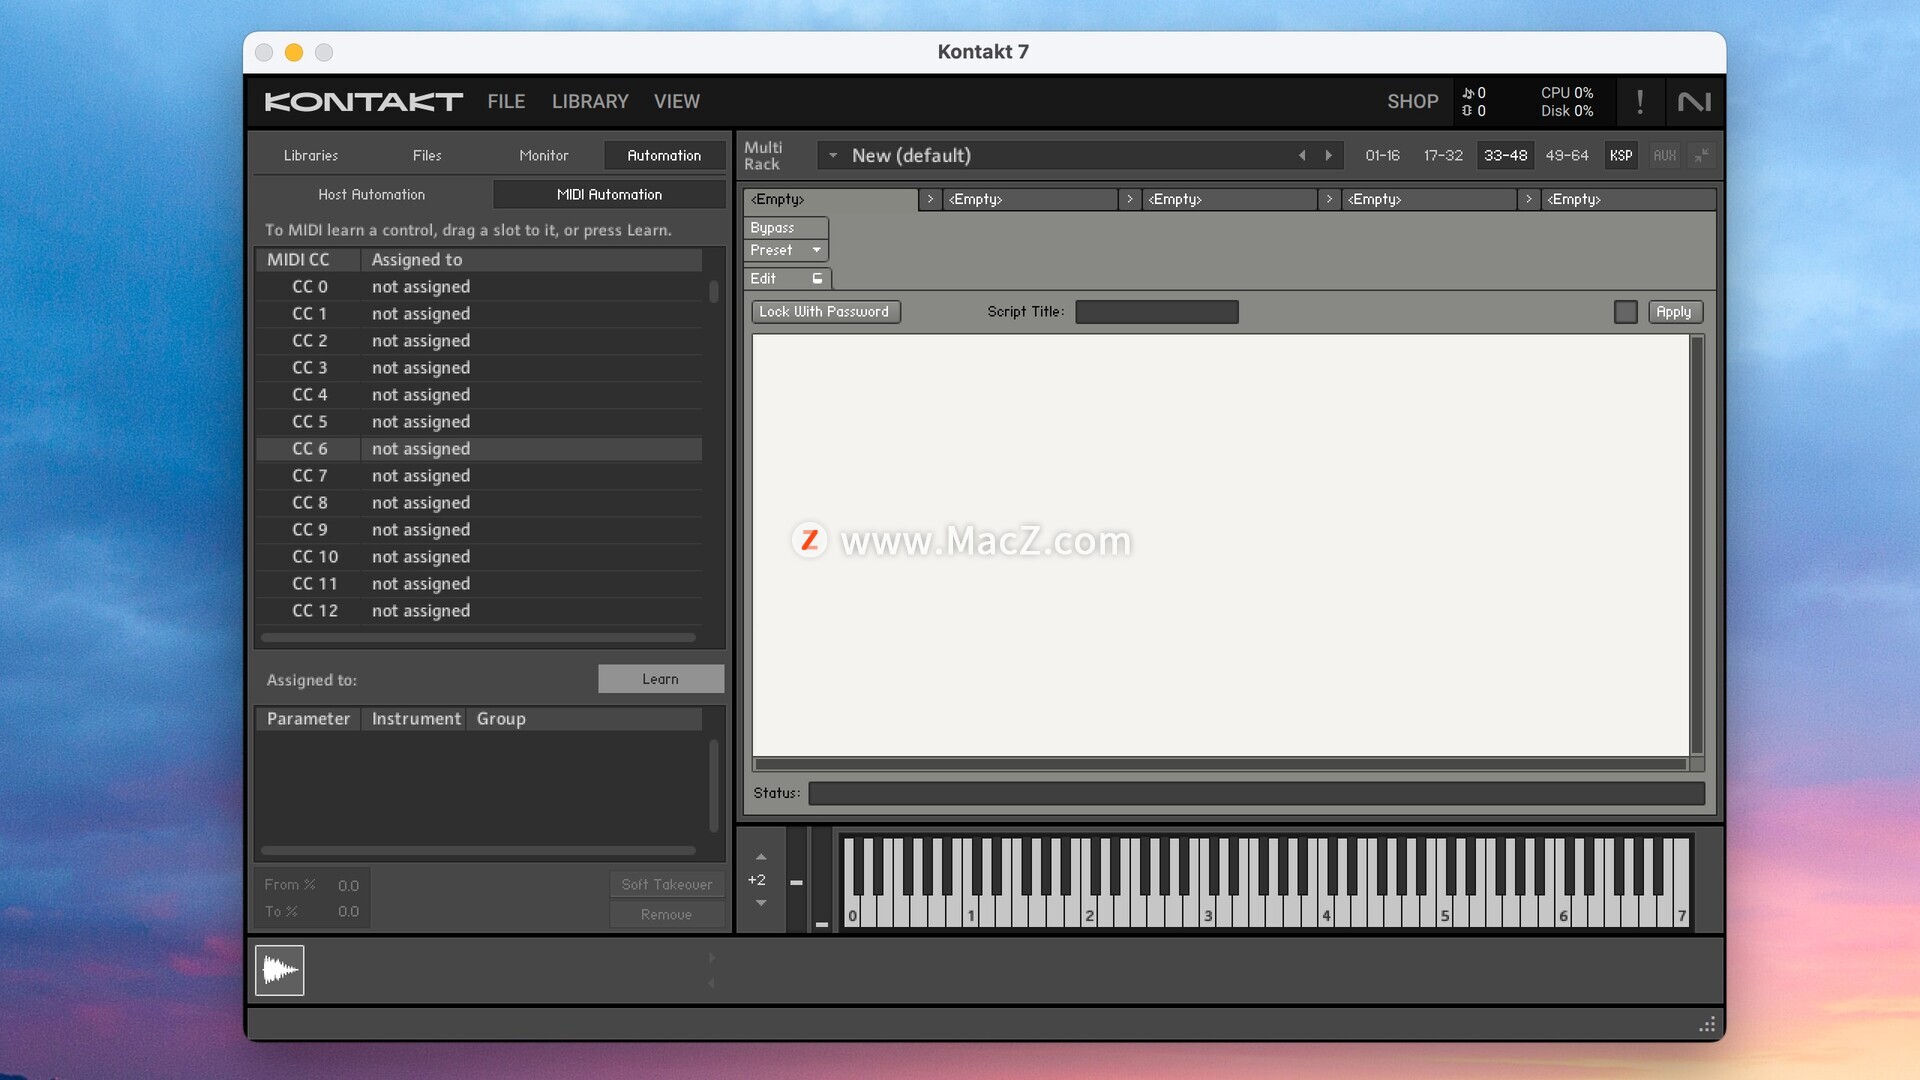Click Lock With Password
The height and width of the screenshot is (1080, 1920).
(x=825, y=312)
